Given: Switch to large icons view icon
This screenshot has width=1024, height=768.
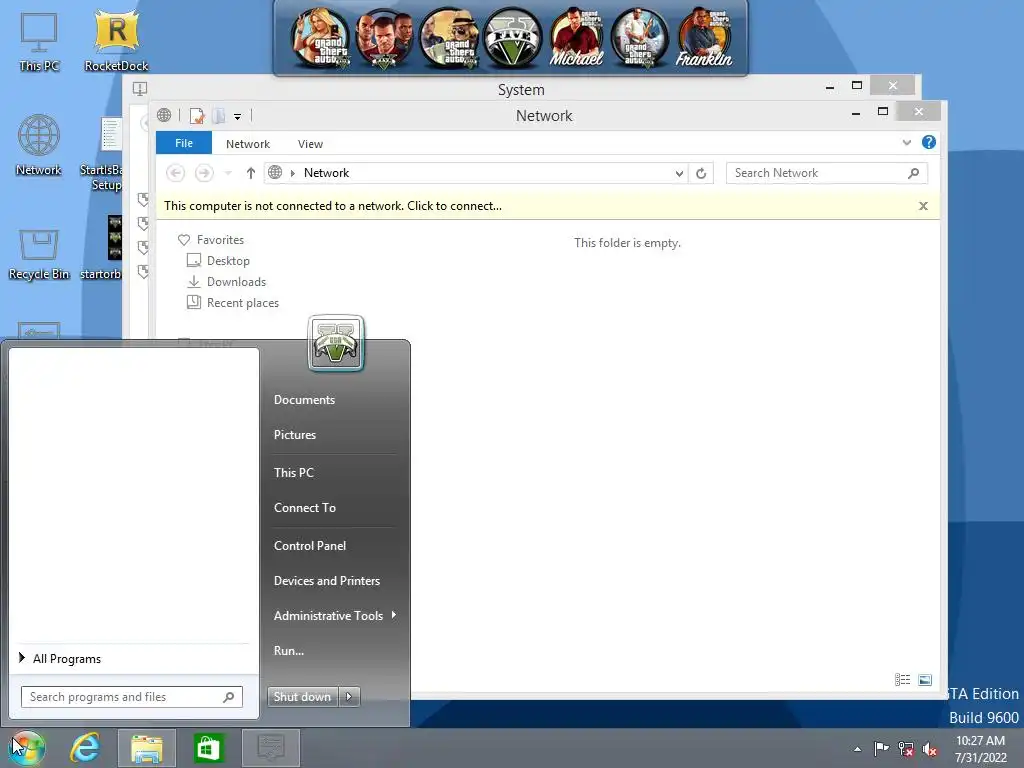Looking at the screenshot, I should tap(925, 680).
